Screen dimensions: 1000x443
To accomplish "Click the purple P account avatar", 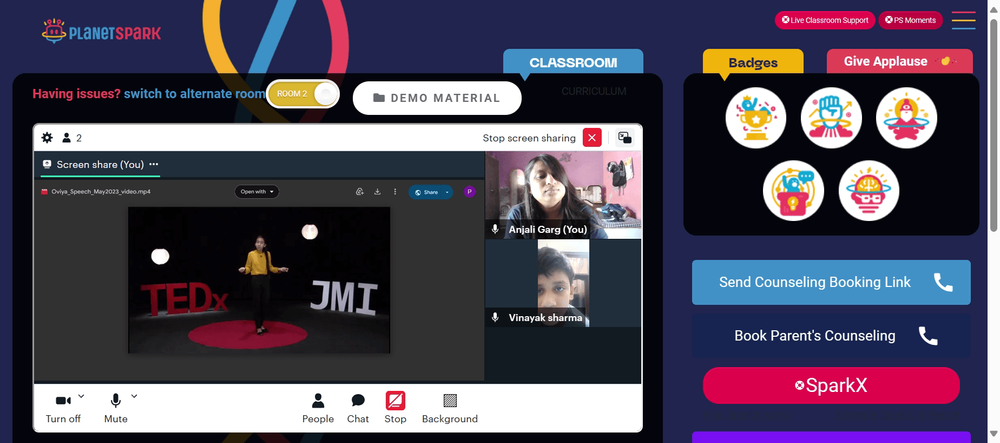I will [469, 192].
